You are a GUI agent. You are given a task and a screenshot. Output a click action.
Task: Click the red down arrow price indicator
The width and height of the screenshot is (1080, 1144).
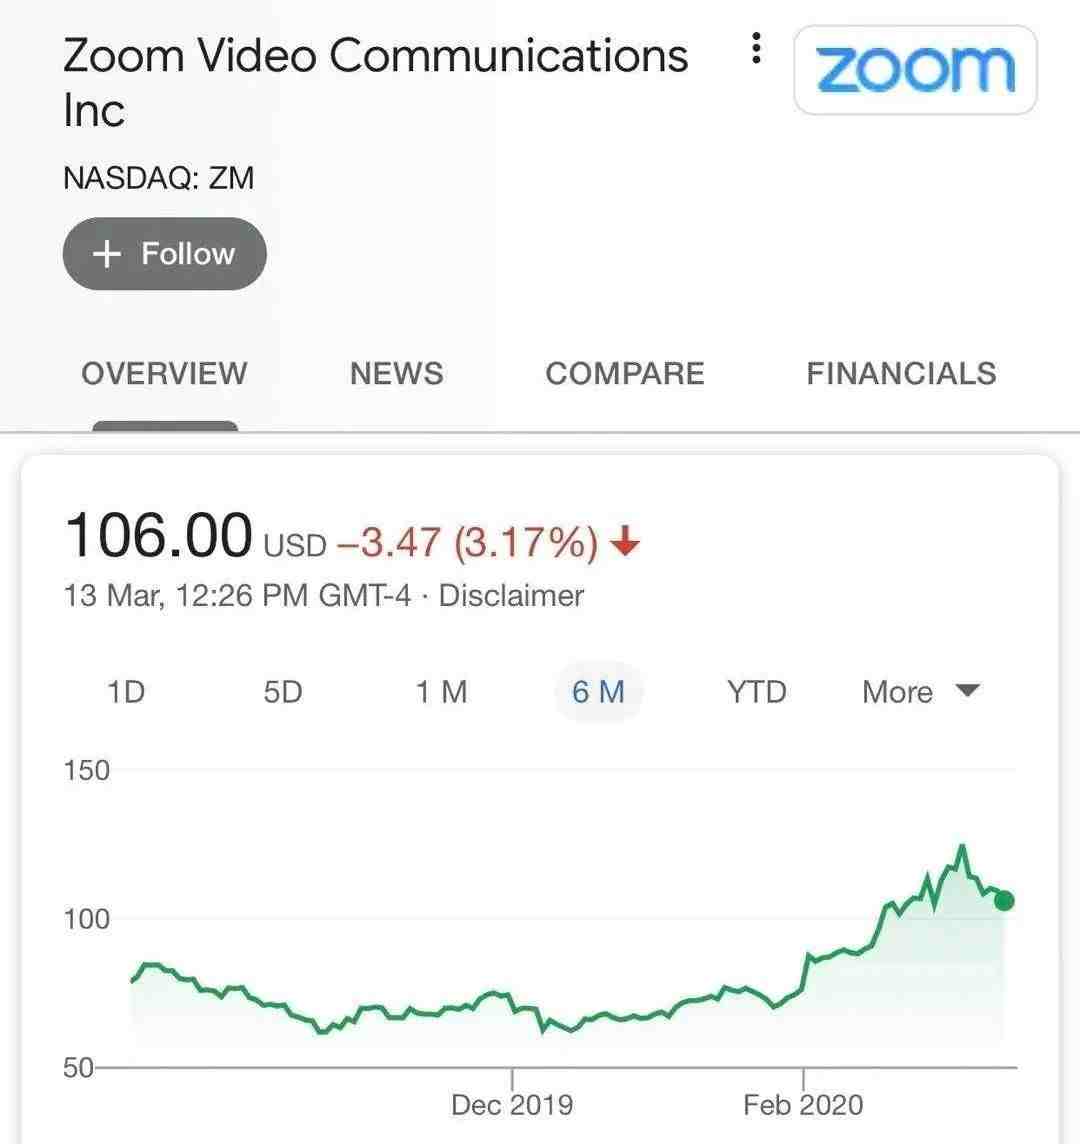pyautogui.click(x=625, y=541)
